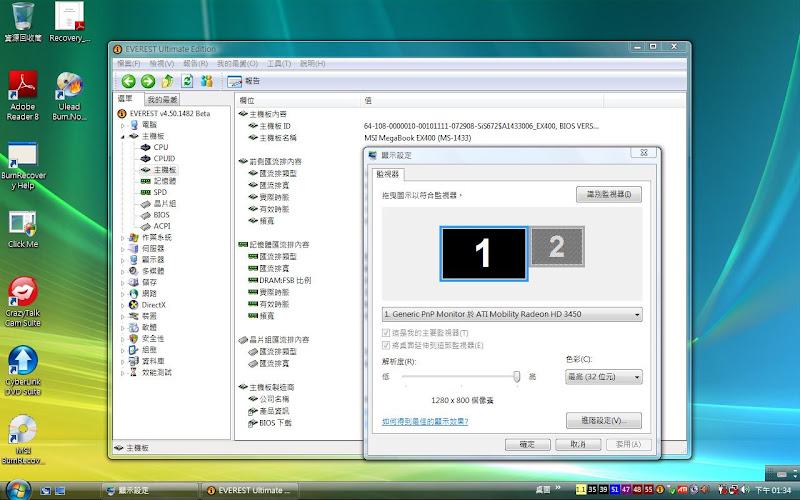Open CrazyTalk Cam Suite desktop shortcut

(23, 302)
